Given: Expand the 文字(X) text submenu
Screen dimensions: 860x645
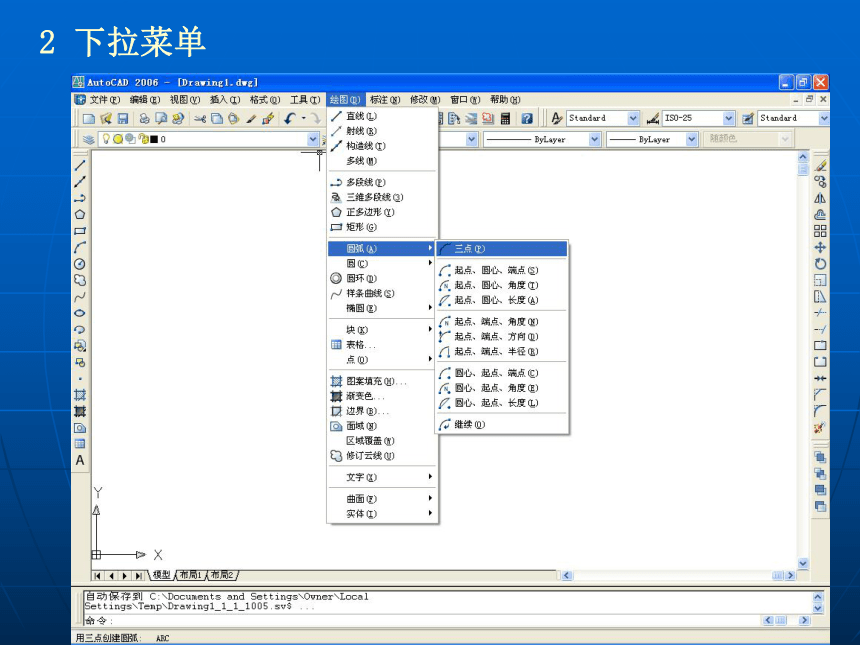Looking at the screenshot, I should pos(382,477).
